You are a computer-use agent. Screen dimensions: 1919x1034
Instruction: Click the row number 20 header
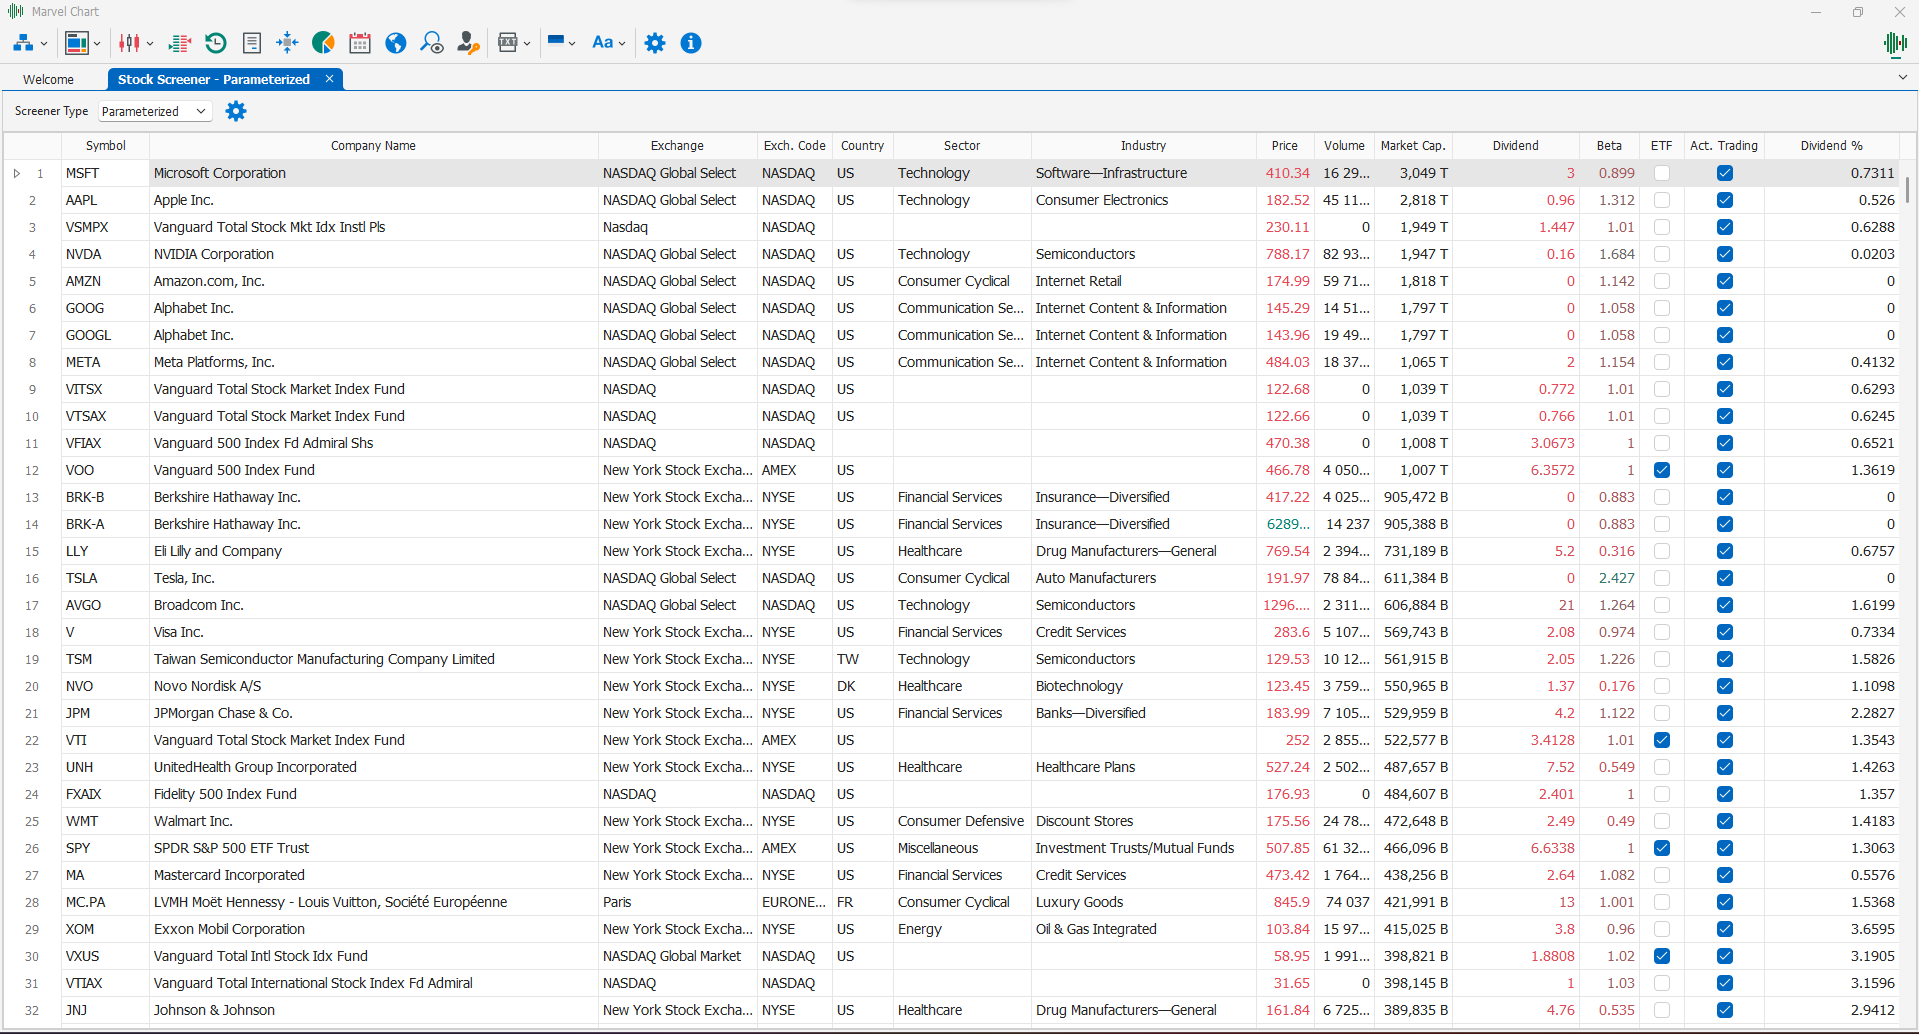(x=32, y=686)
